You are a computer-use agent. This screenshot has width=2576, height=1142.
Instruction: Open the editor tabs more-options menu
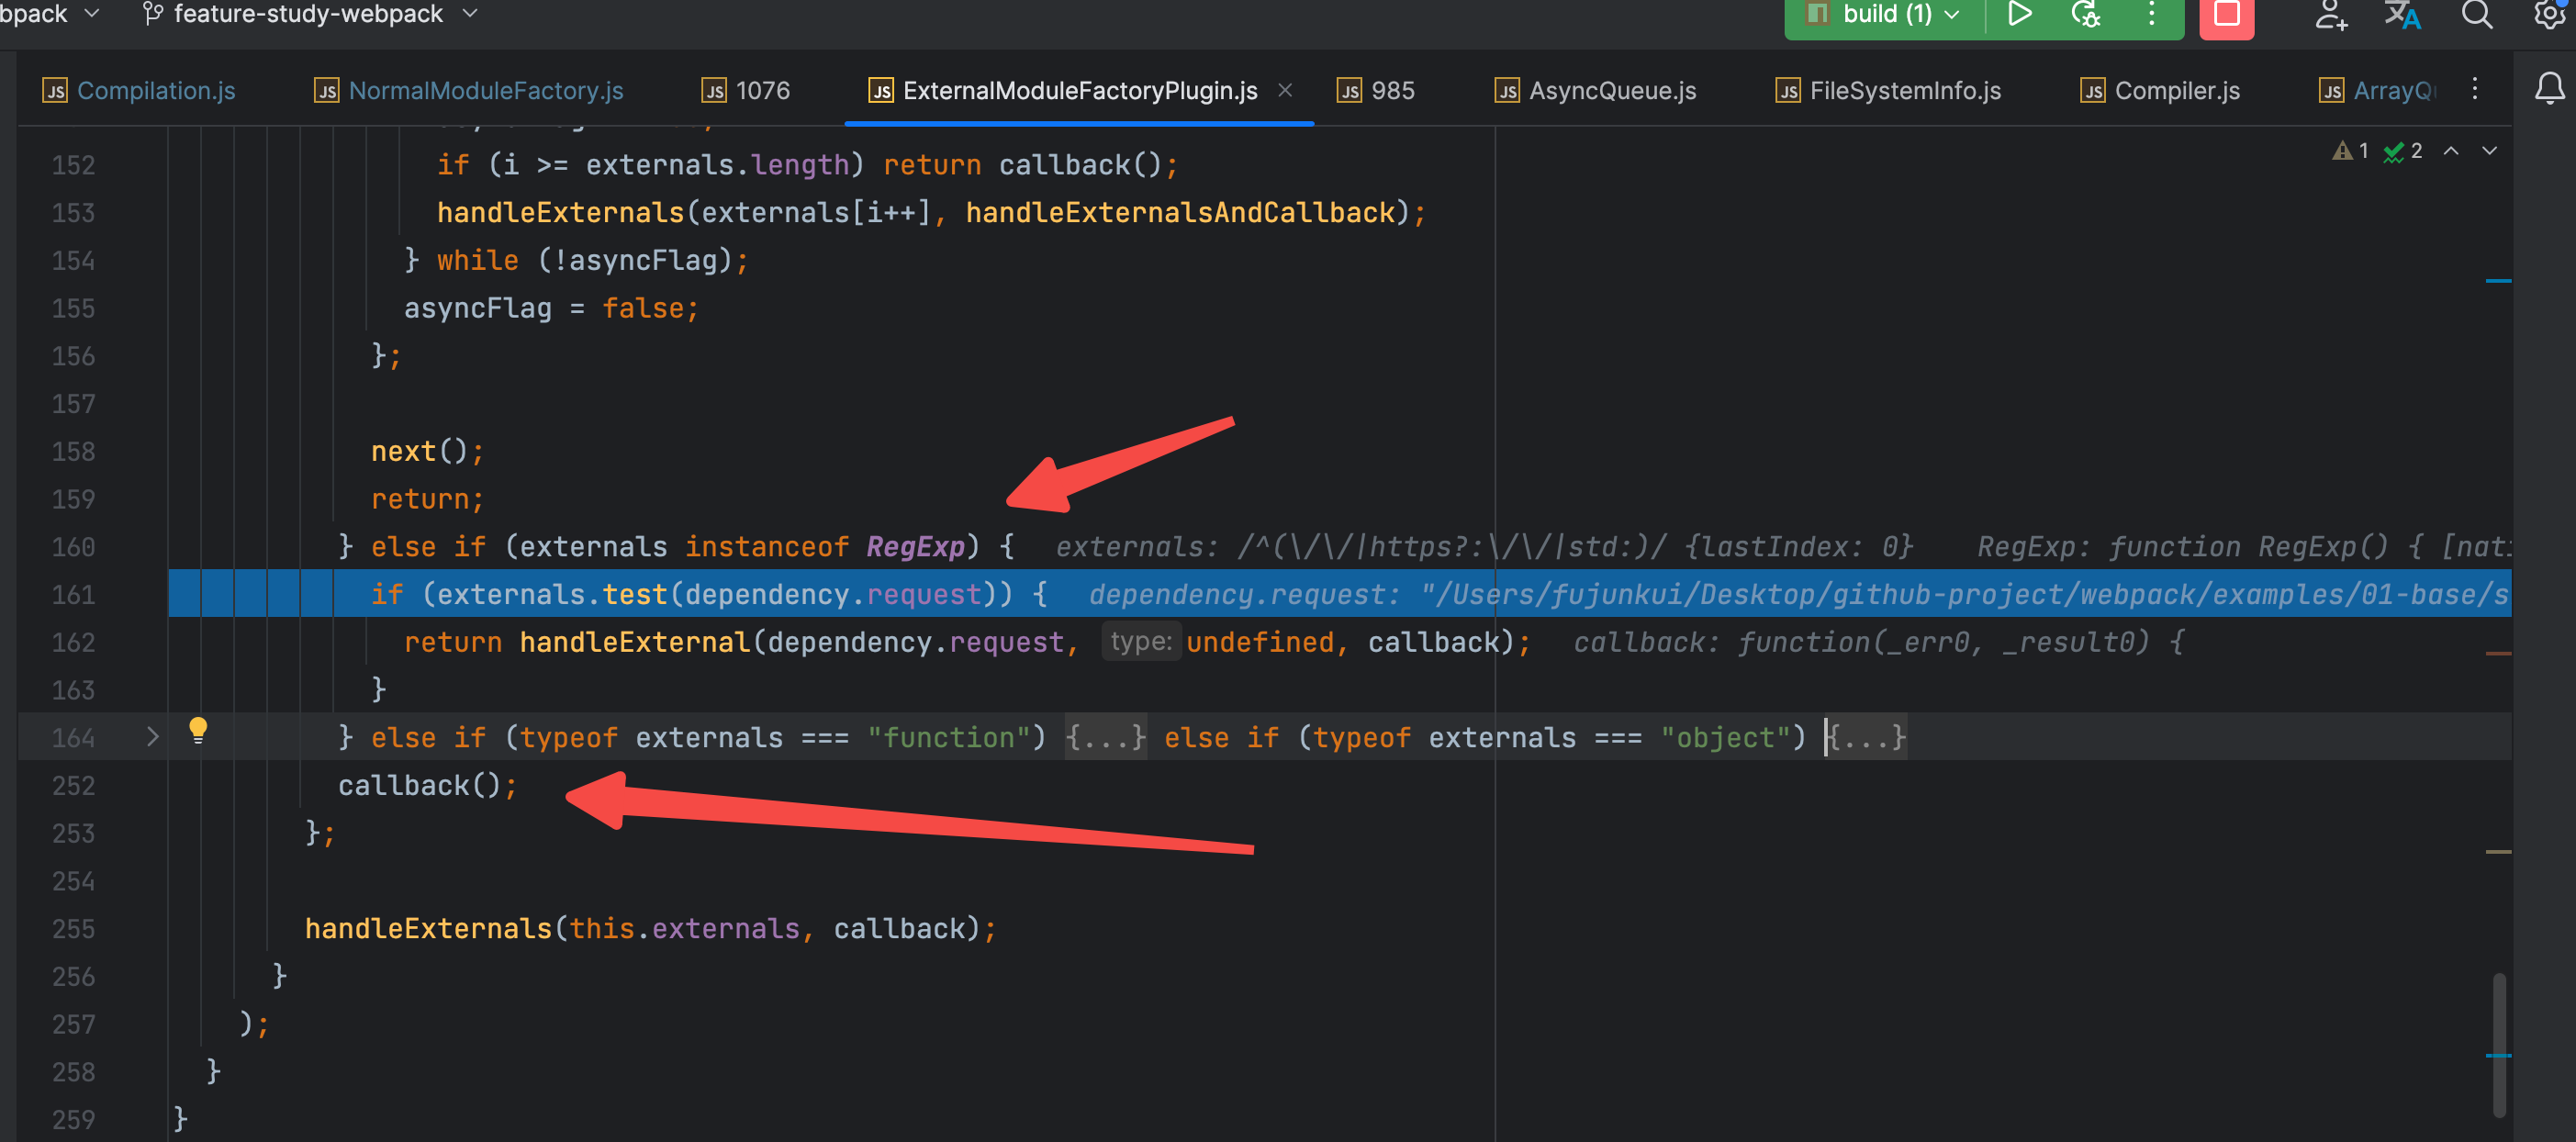[x=2475, y=89]
